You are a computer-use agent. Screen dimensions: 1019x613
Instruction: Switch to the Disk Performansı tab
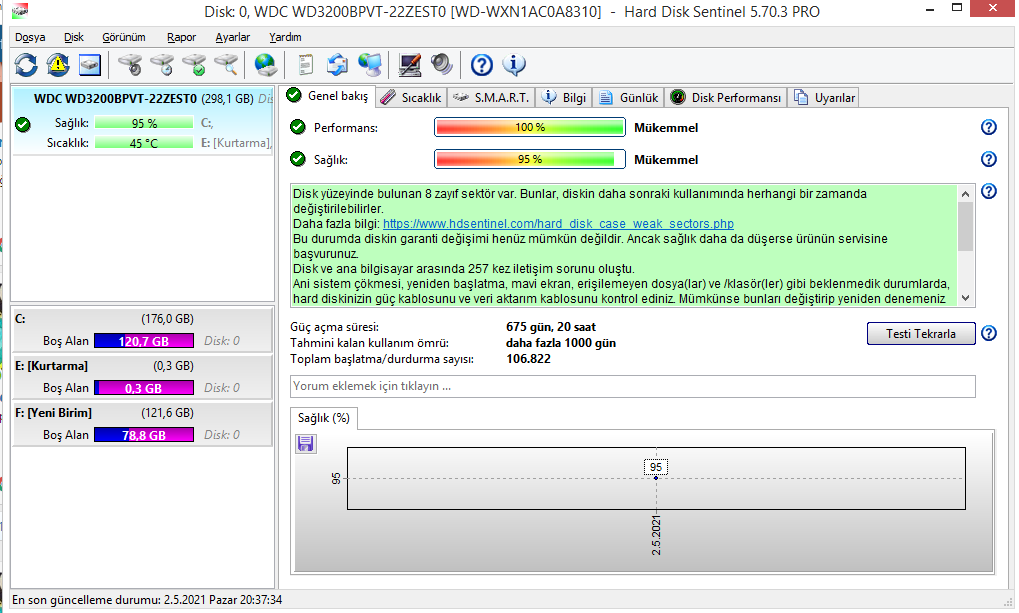click(x=726, y=98)
